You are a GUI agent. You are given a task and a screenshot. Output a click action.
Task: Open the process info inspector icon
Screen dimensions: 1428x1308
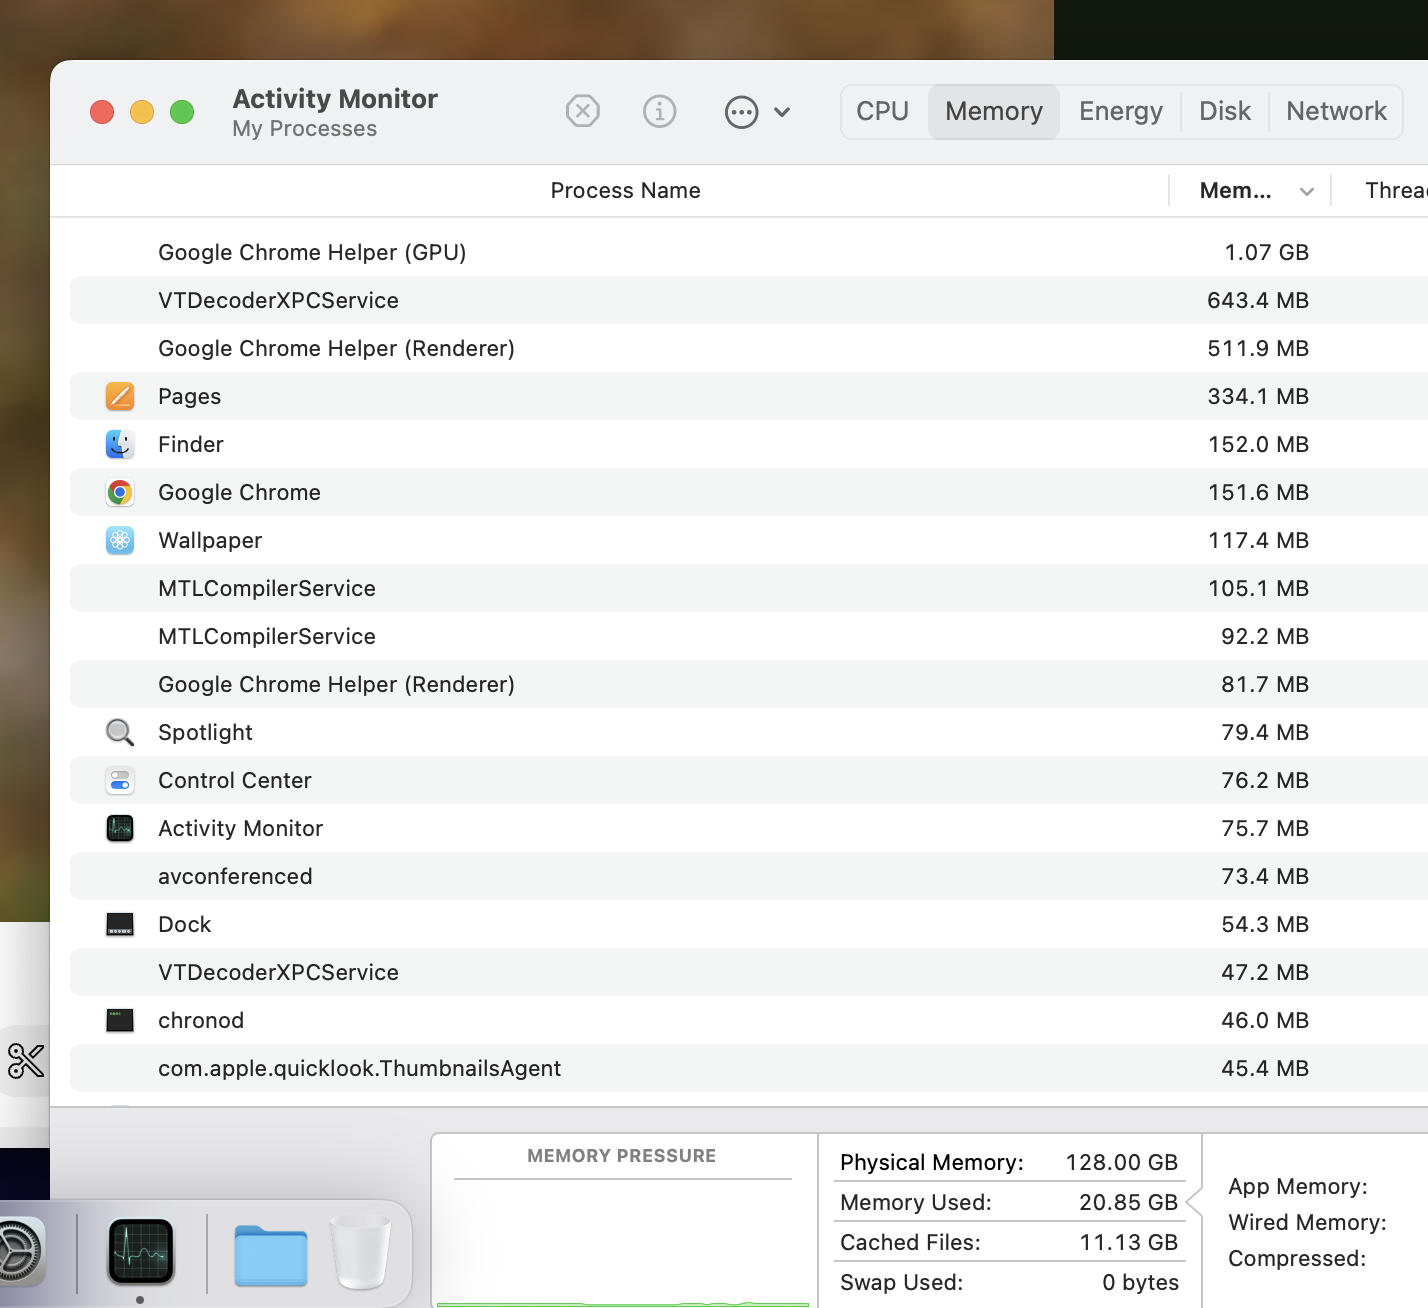click(x=659, y=111)
